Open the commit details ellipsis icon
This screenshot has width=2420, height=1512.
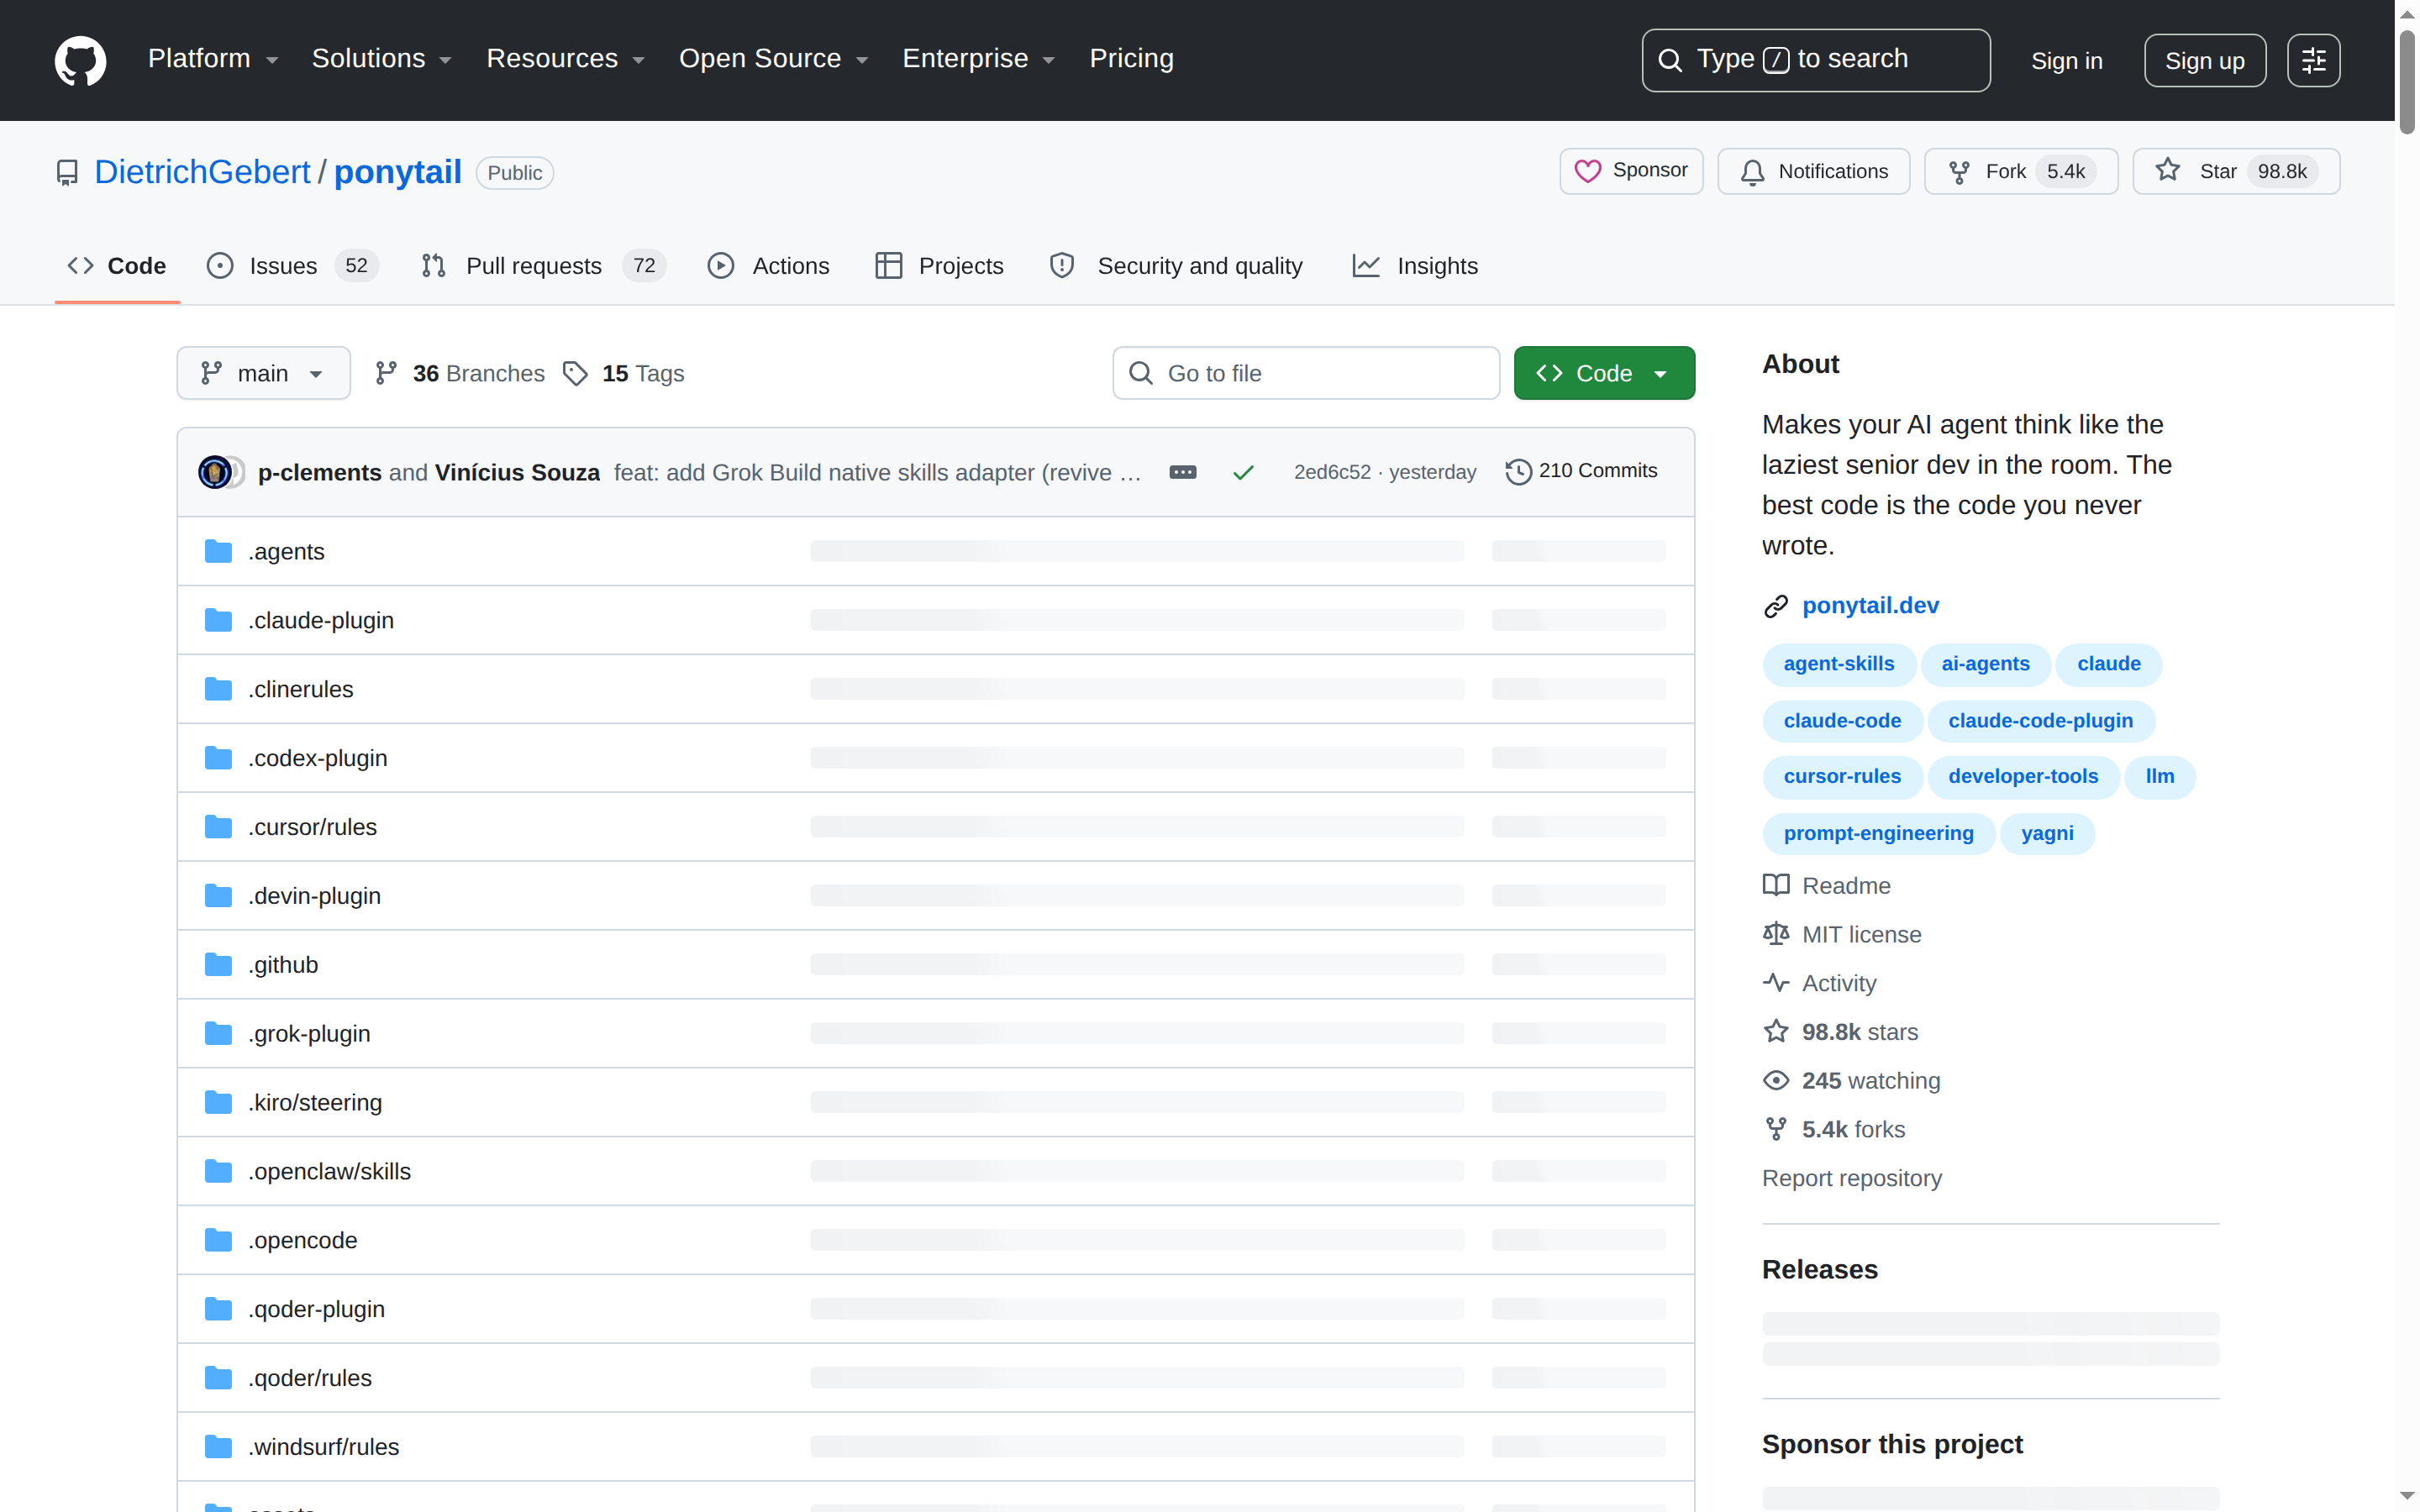click(1182, 472)
